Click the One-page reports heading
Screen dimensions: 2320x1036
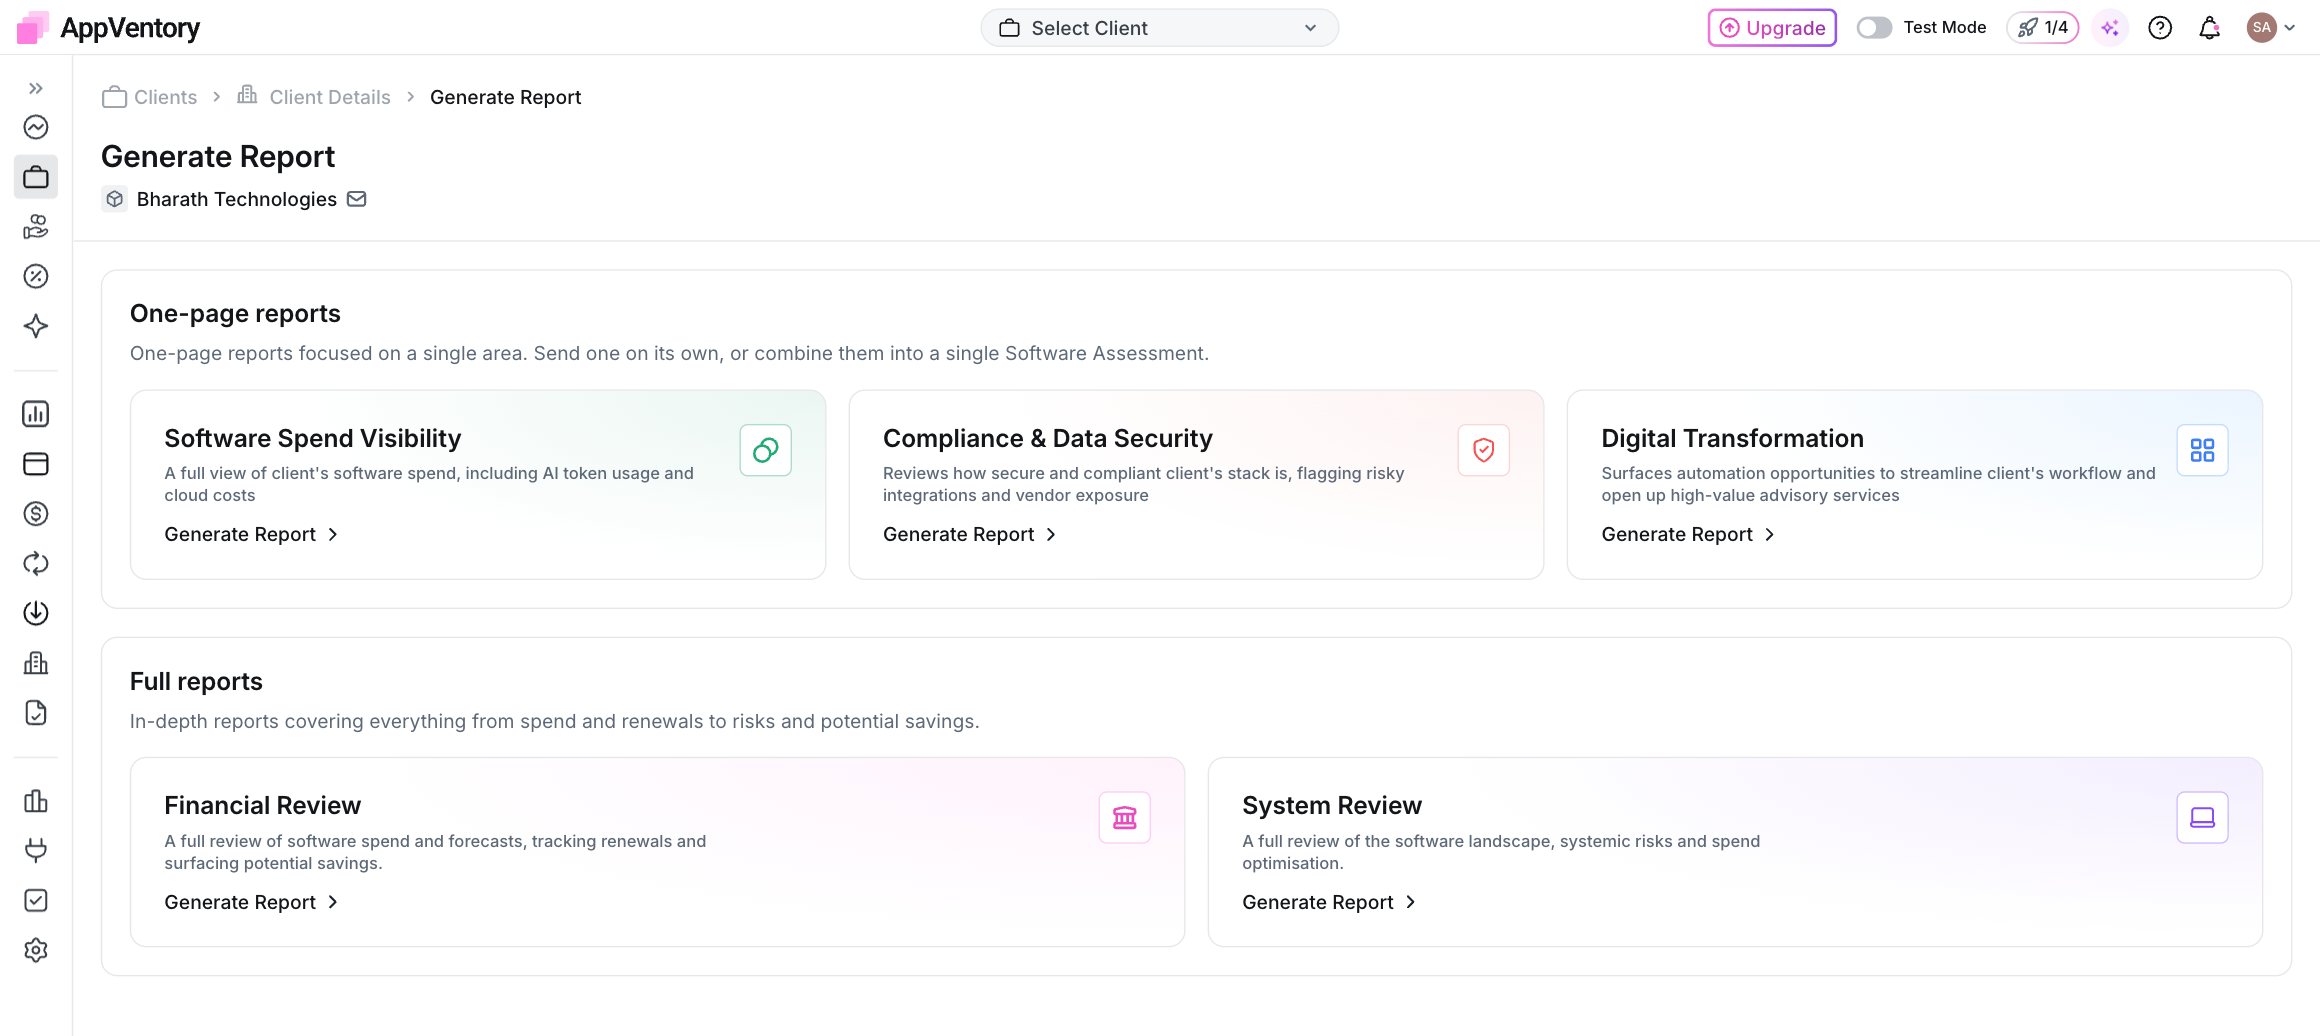[235, 313]
